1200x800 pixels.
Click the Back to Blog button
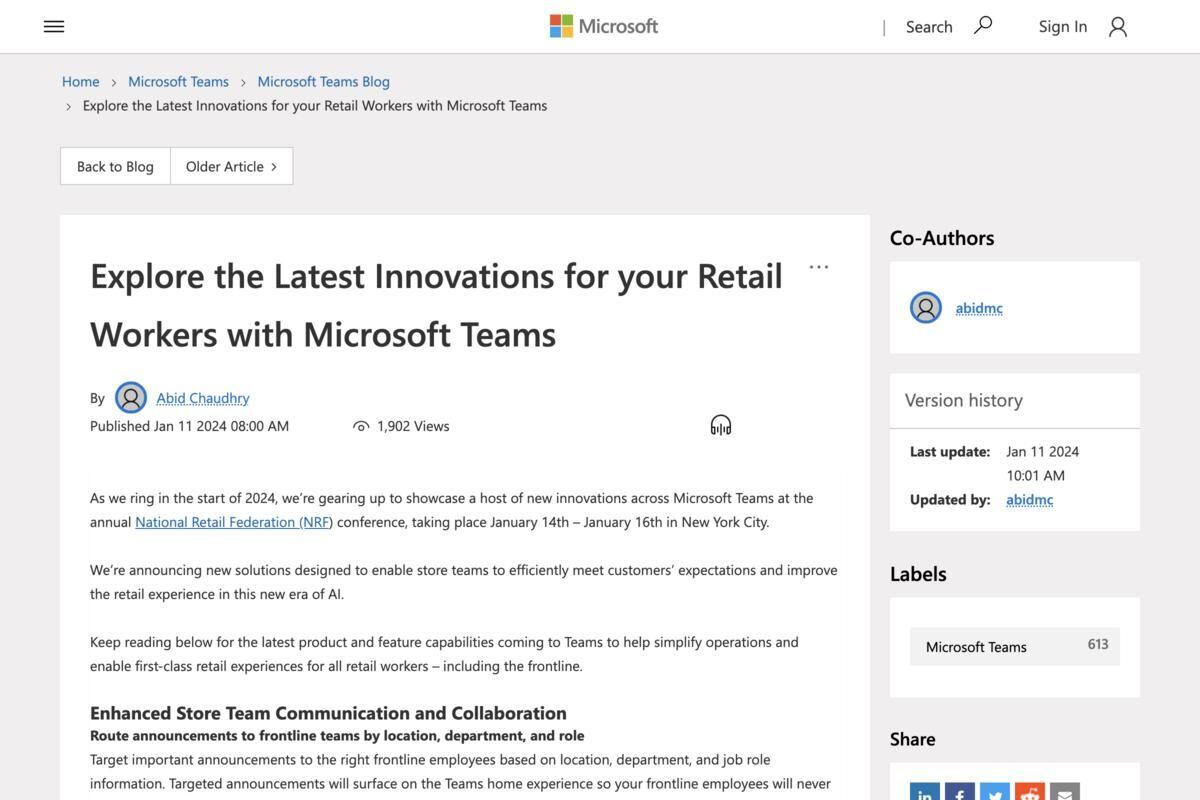(x=115, y=166)
